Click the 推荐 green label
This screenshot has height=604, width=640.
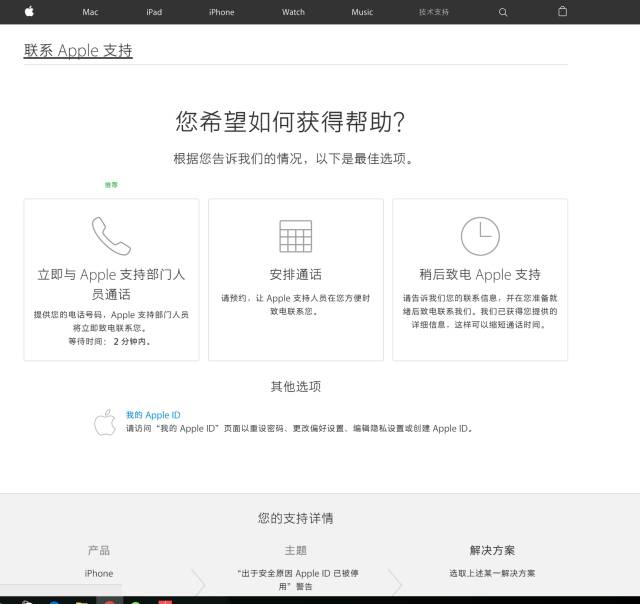pos(111,185)
